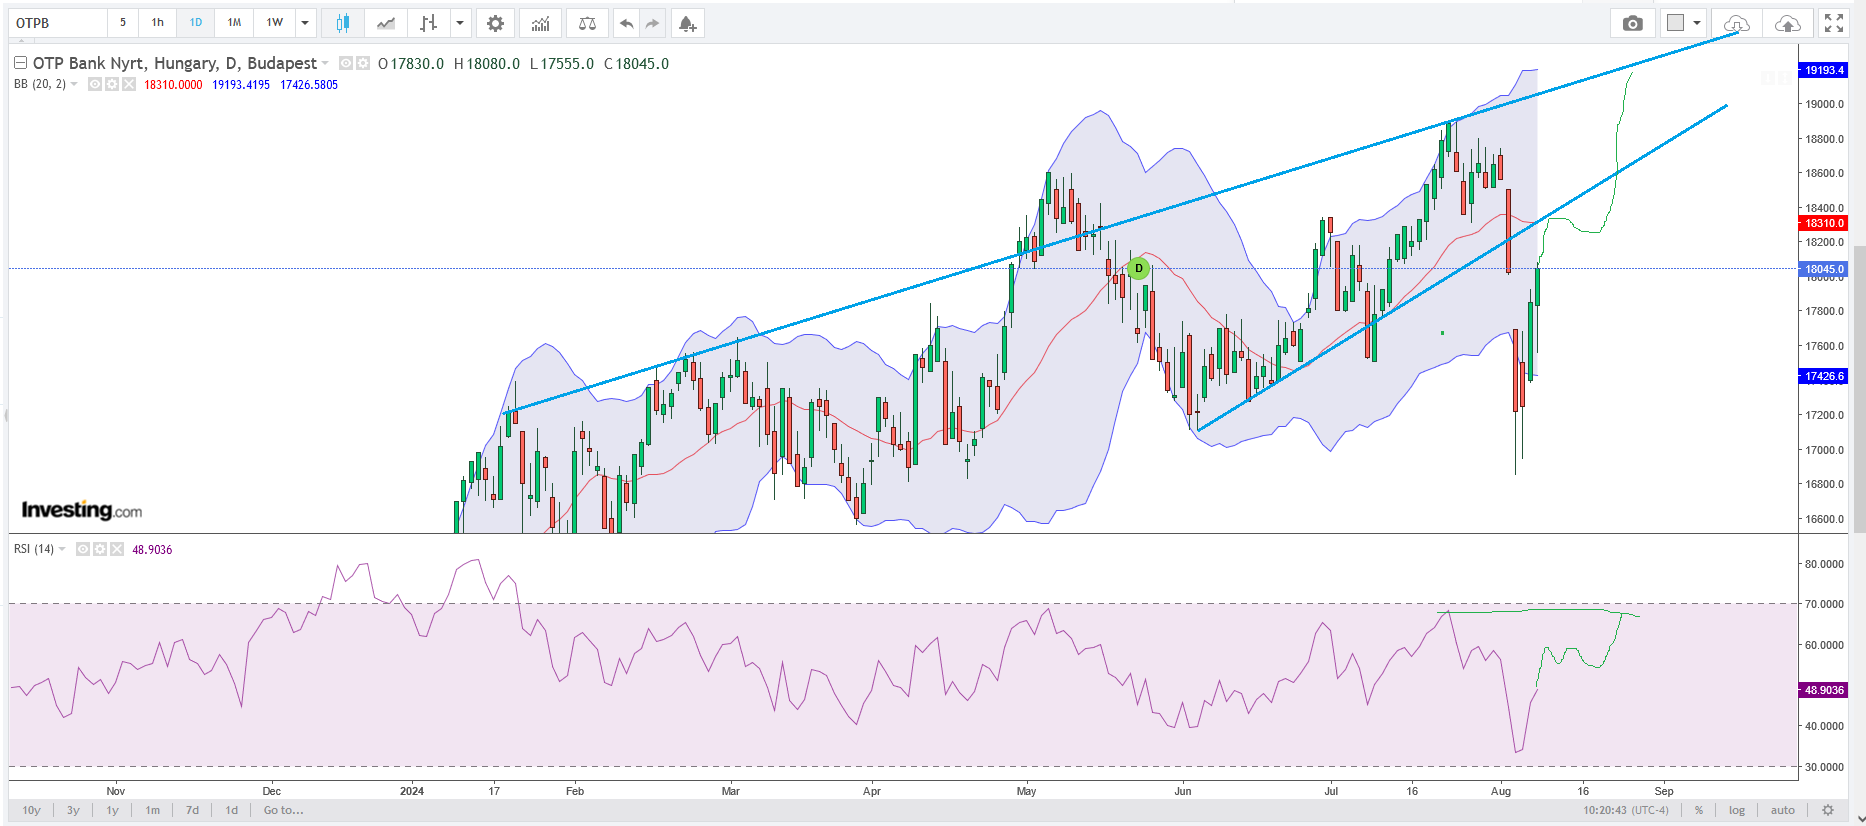
Task: Open chart properties gear in top toolbar
Action: tap(495, 23)
